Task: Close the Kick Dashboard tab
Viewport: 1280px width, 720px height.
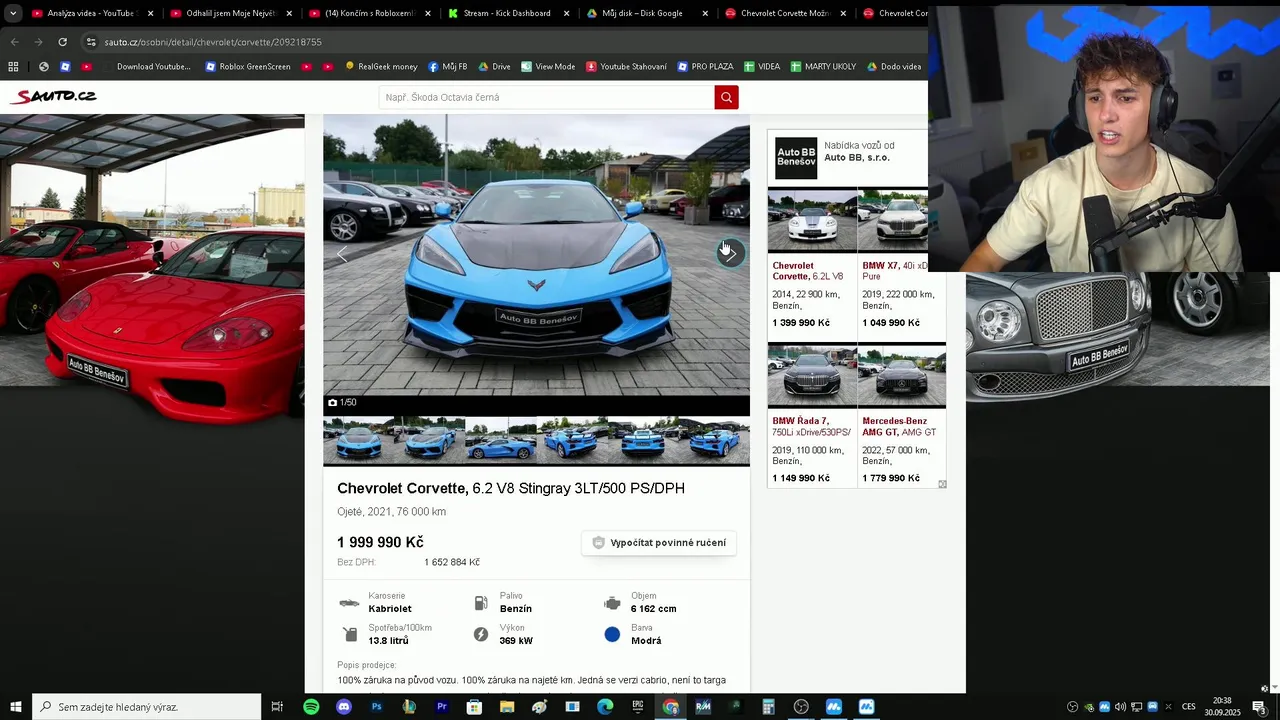Action: click(x=566, y=13)
